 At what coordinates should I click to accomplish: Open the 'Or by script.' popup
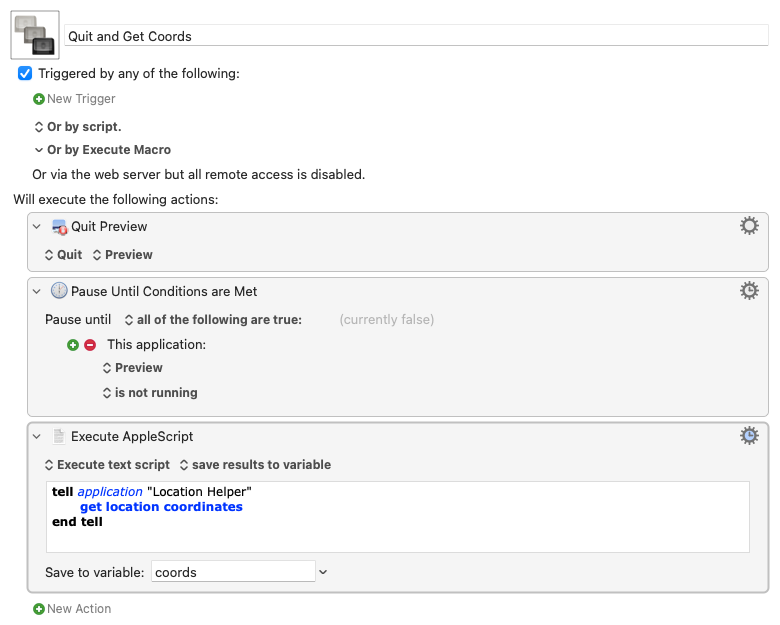tap(78, 127)
